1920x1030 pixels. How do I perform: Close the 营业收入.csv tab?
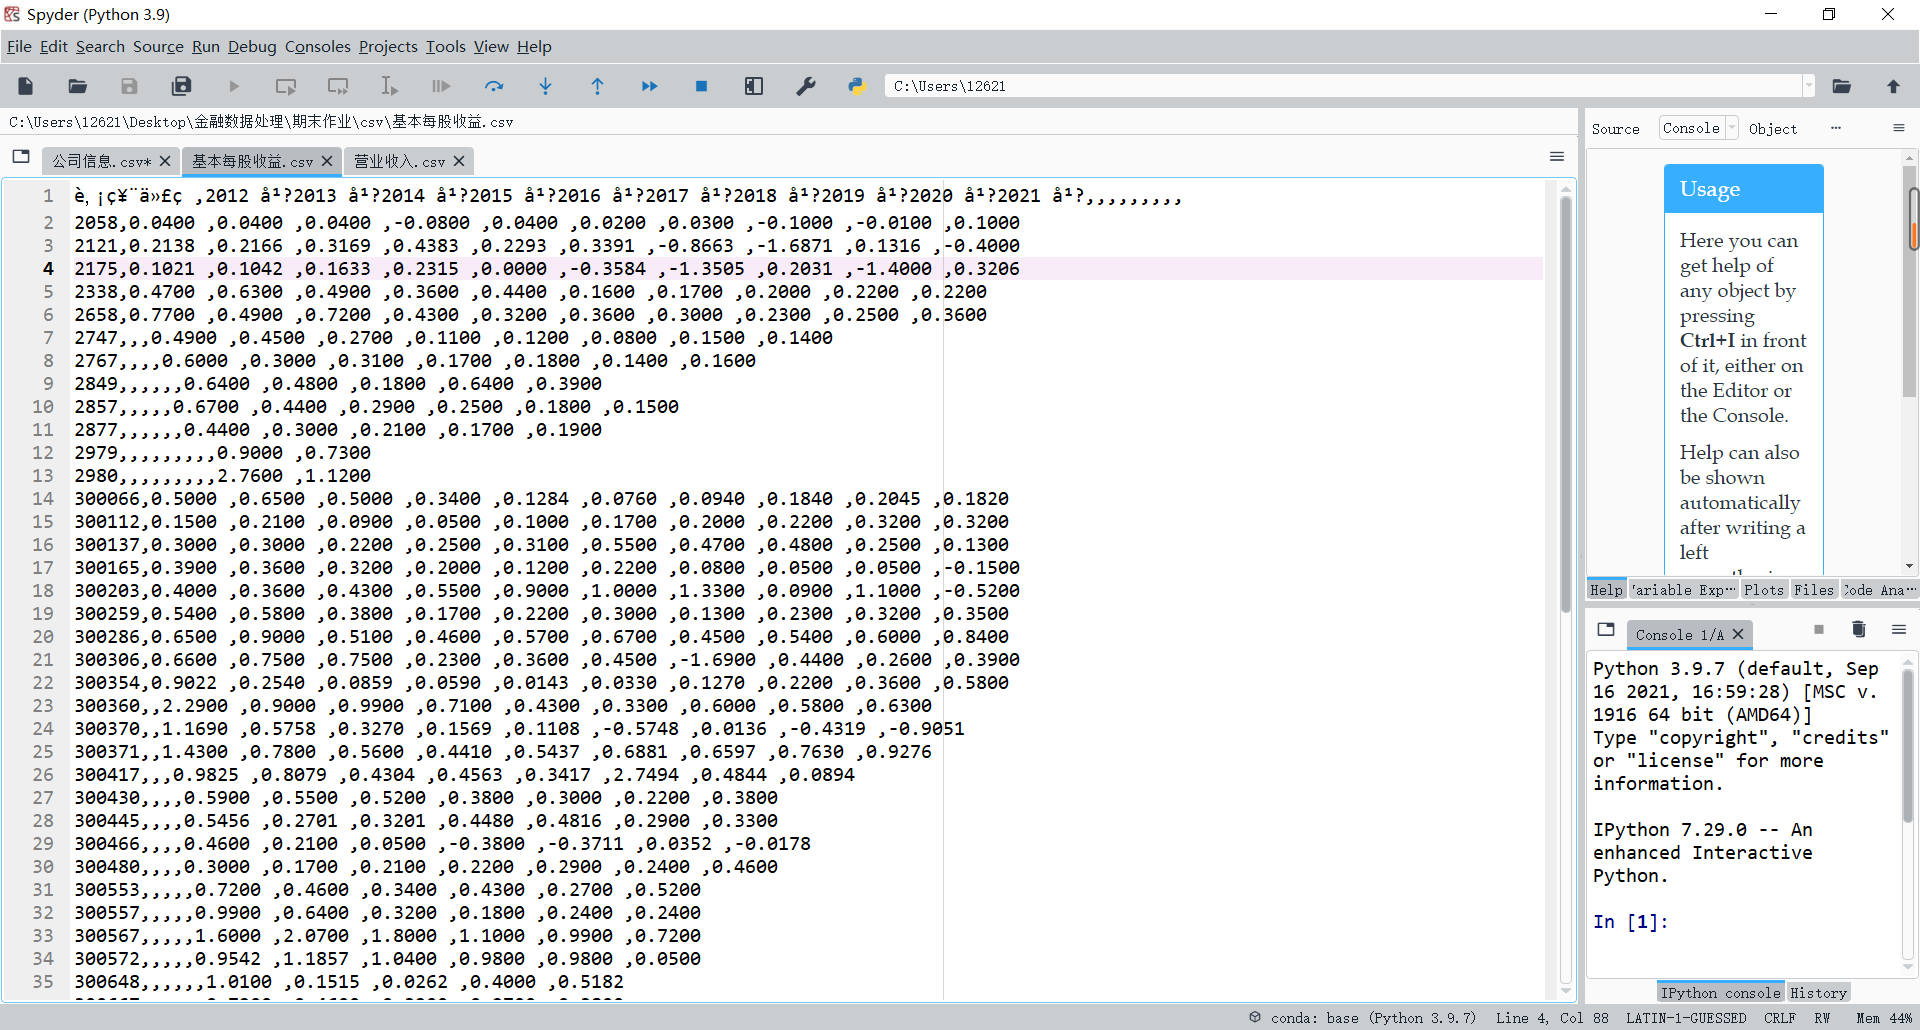459,161
